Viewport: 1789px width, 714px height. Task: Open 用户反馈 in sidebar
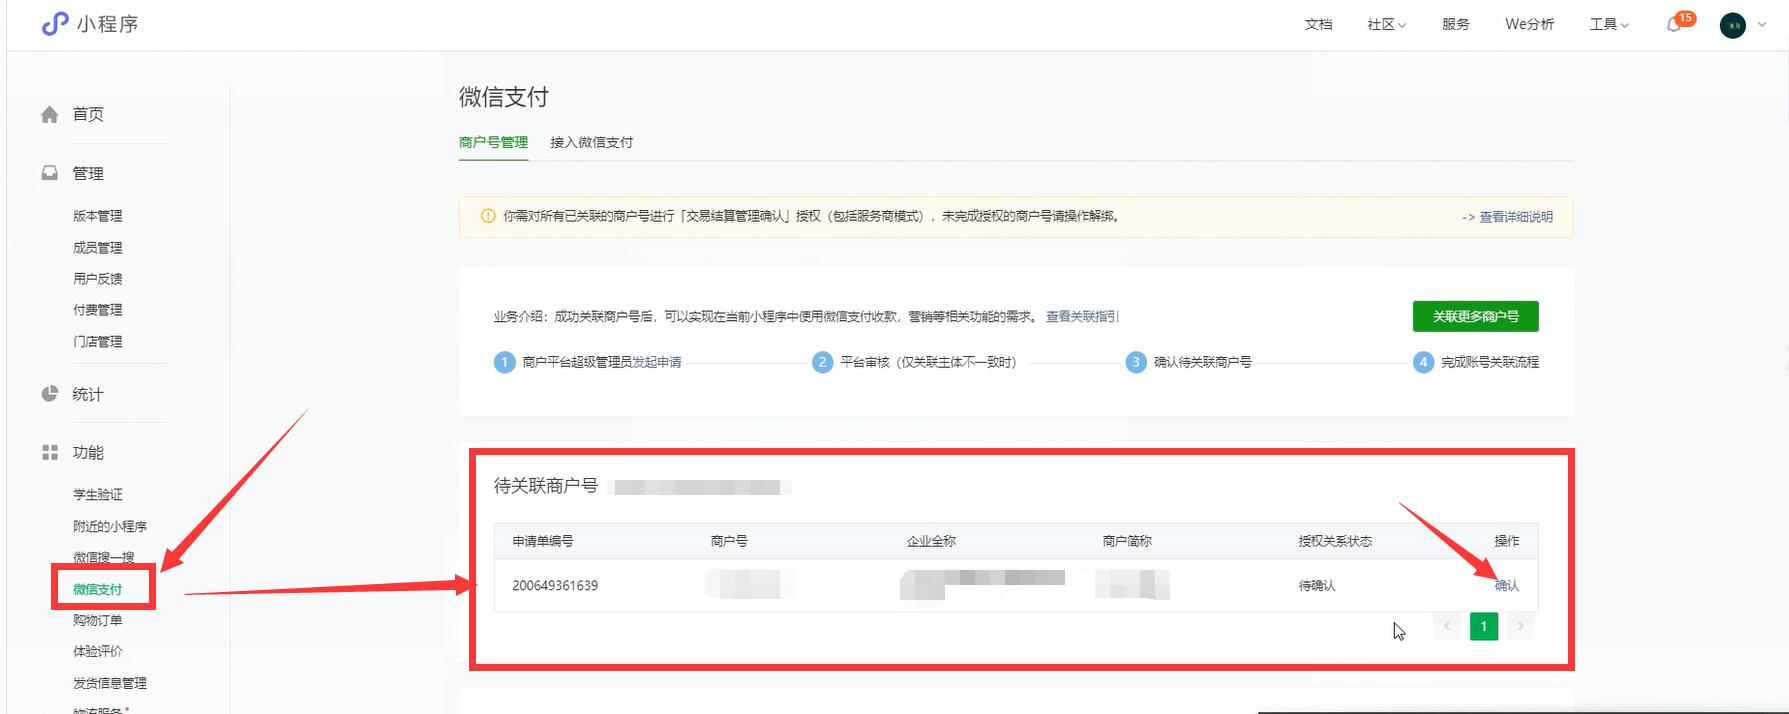[x=97, y=279]
